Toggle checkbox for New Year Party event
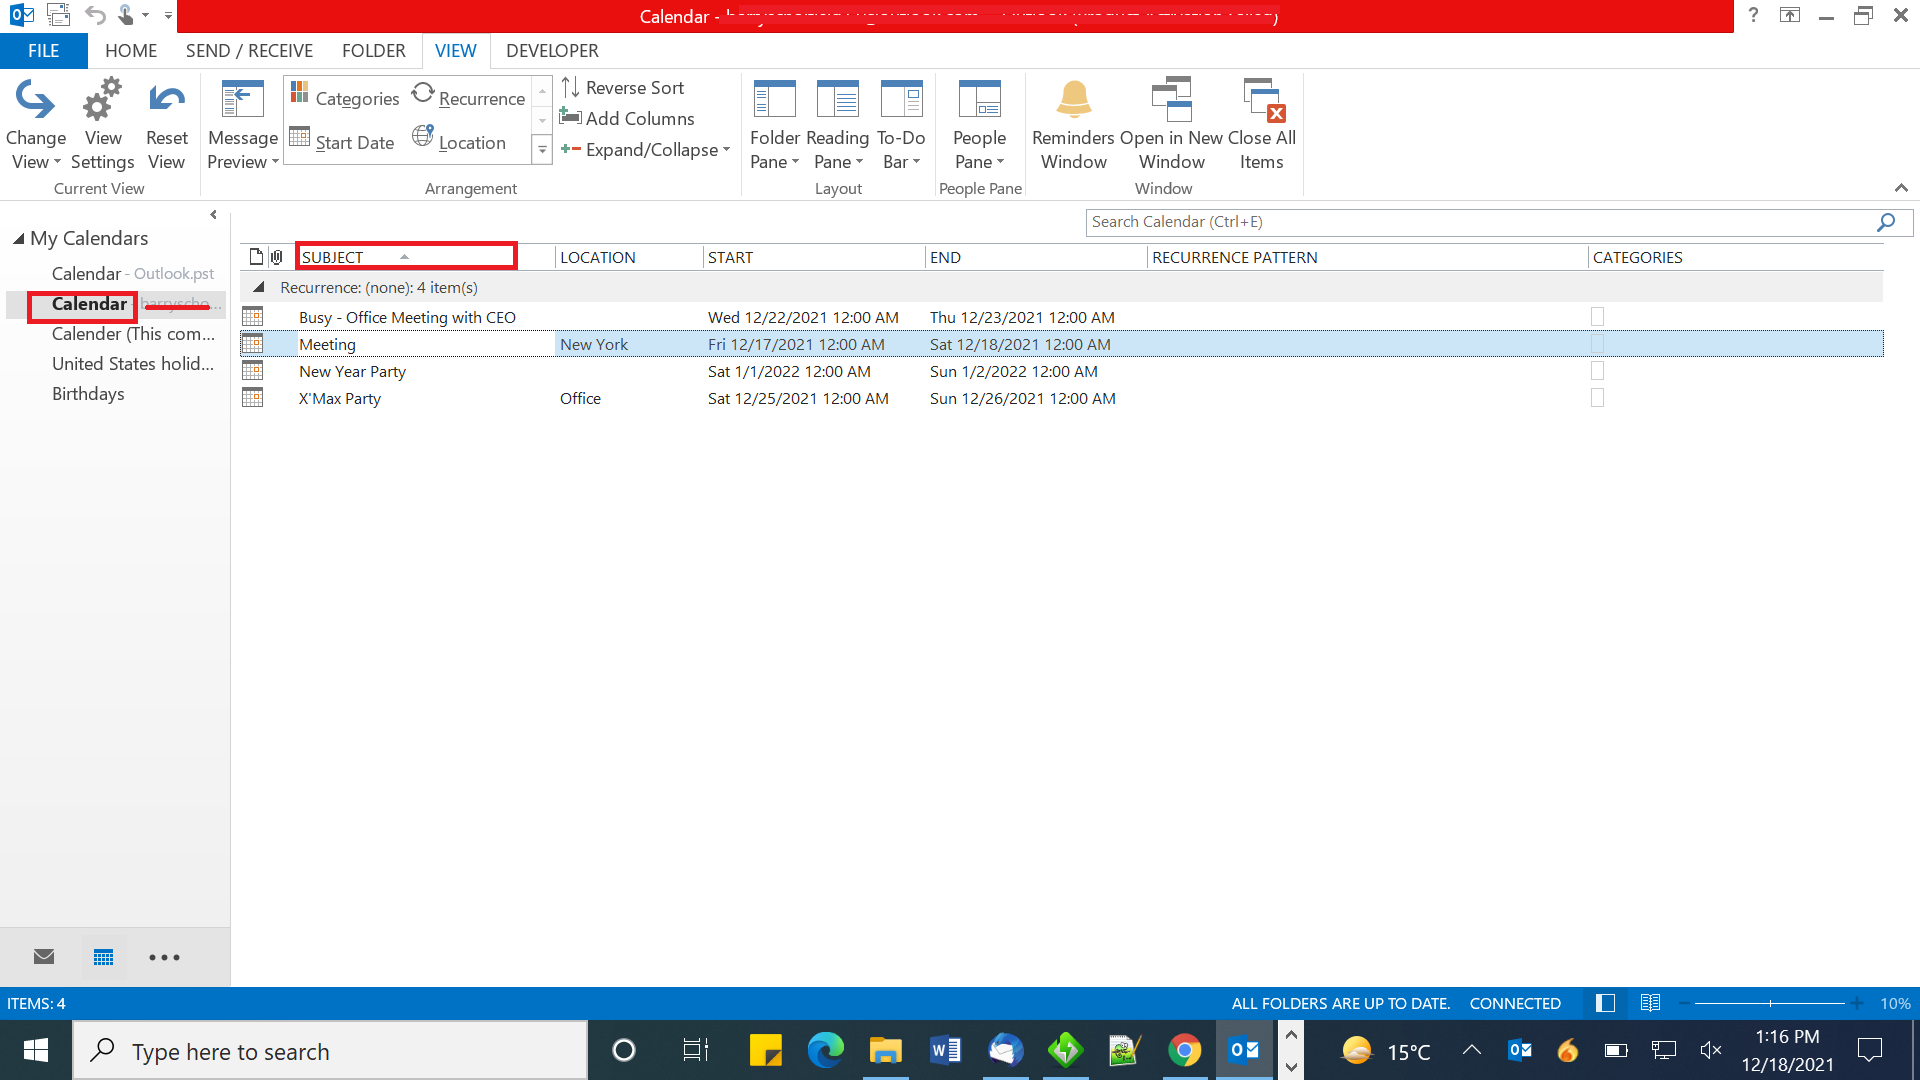The image size is (1920, 1080). click(1597, 371)
